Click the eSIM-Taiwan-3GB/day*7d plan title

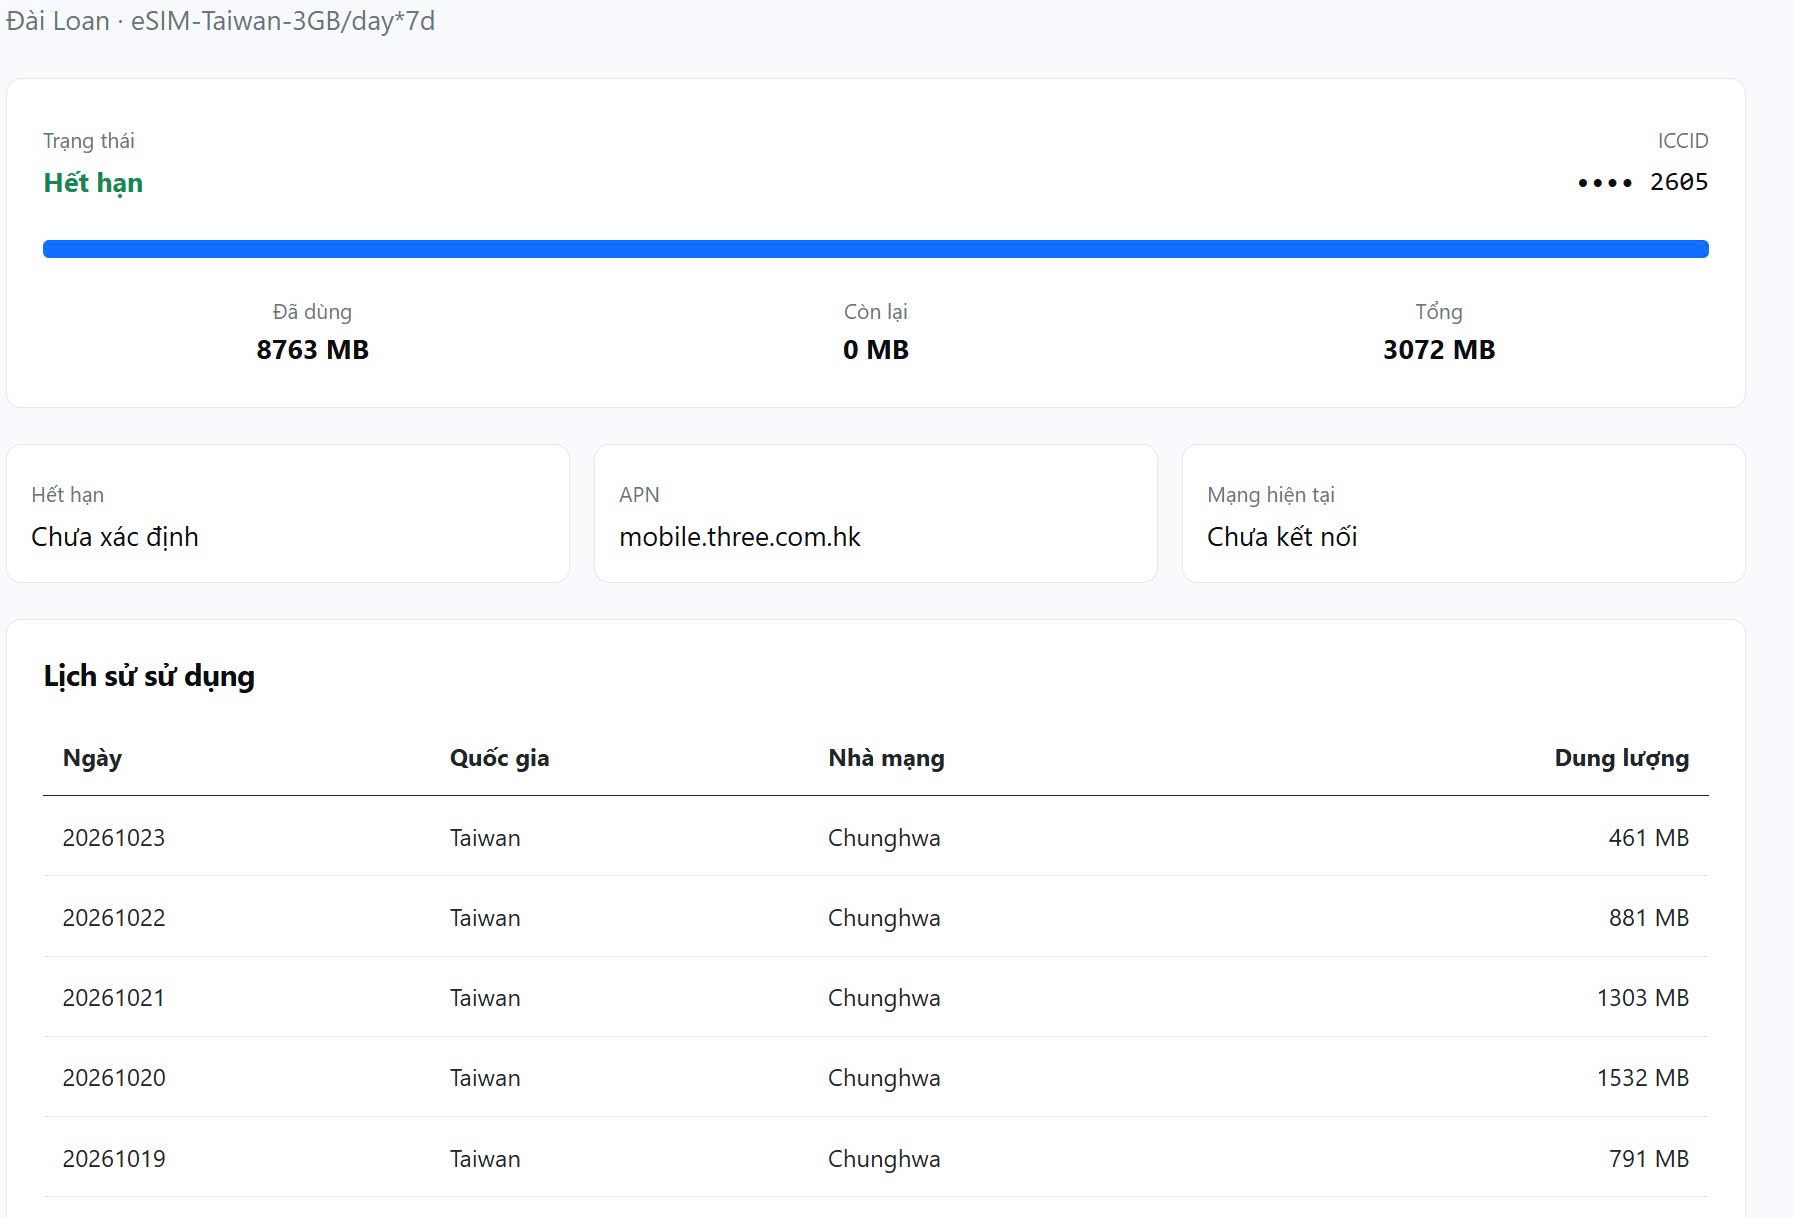(x=283, y=21)
